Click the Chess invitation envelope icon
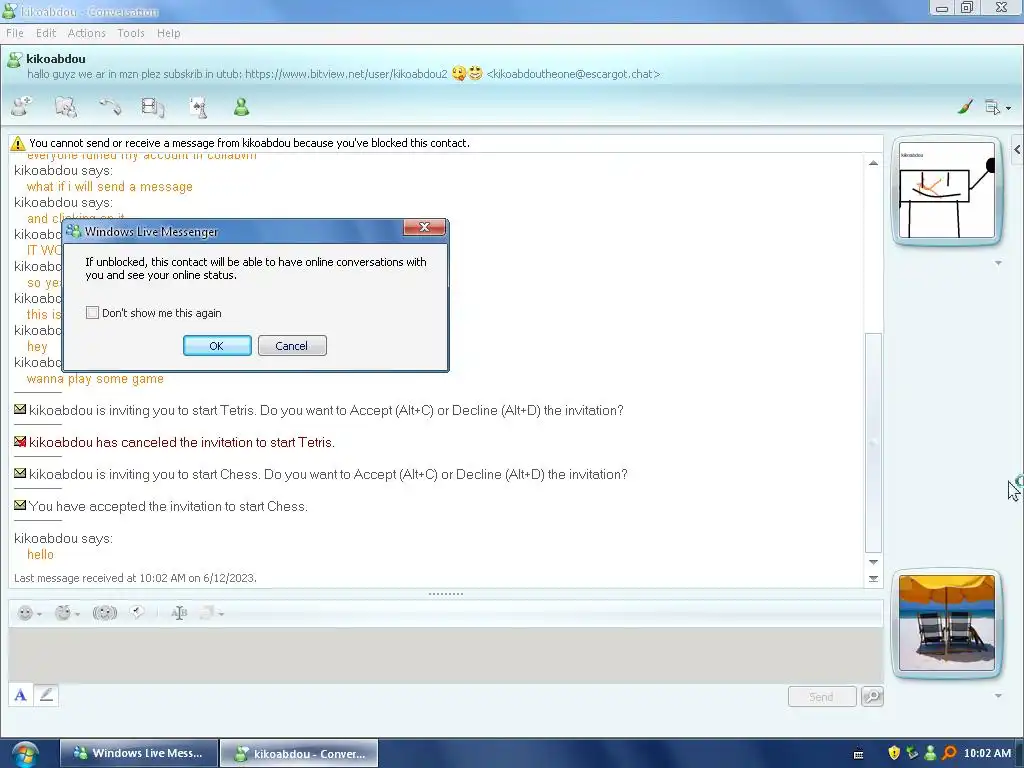 click(x=20, y=473)
